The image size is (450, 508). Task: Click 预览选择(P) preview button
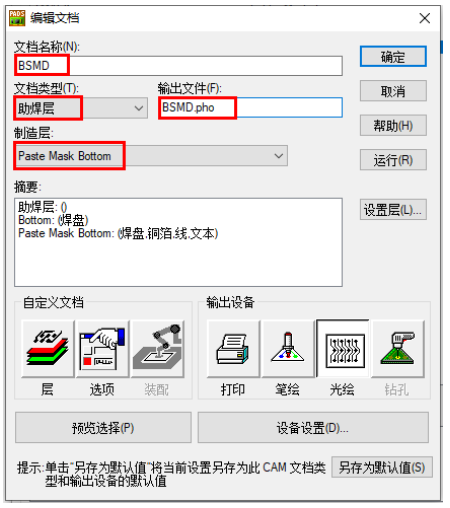103,428
